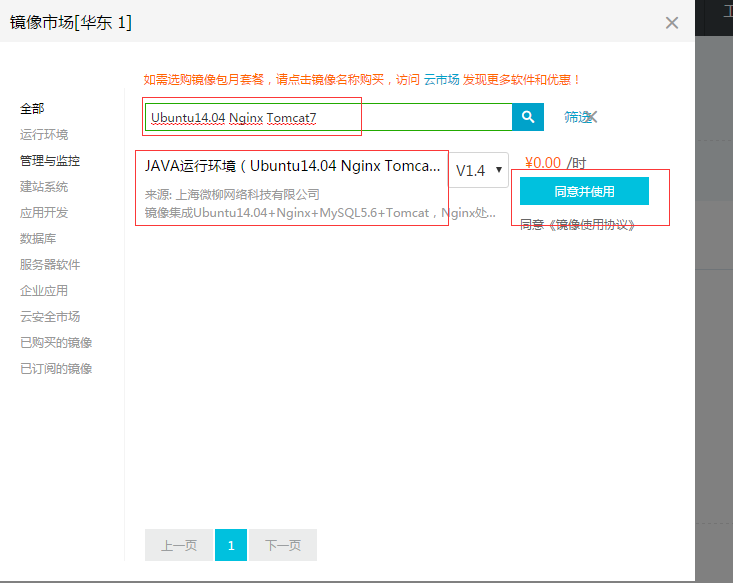Select the 建站系统 category
This screenshot has height=583, width=733.
coord(44,187)
